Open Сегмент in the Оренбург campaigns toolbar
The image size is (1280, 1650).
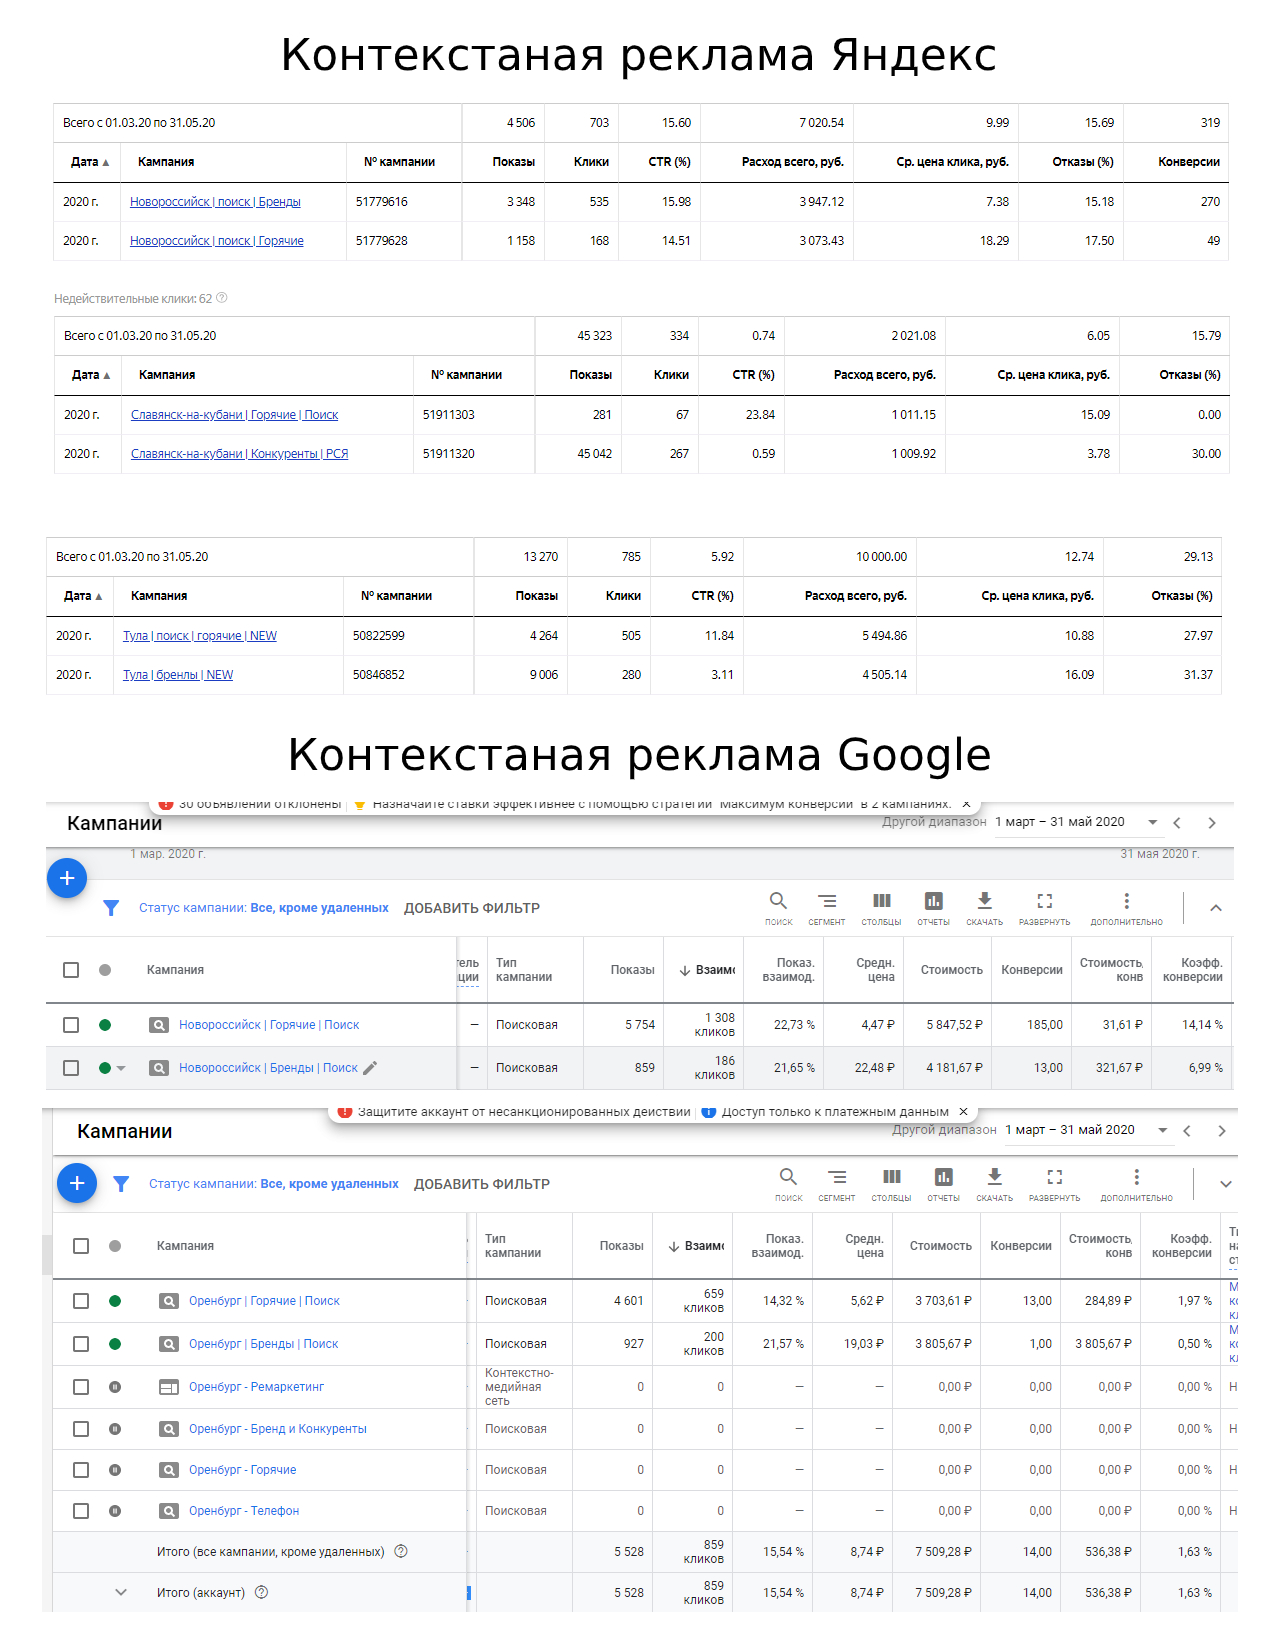point(837,1183)
